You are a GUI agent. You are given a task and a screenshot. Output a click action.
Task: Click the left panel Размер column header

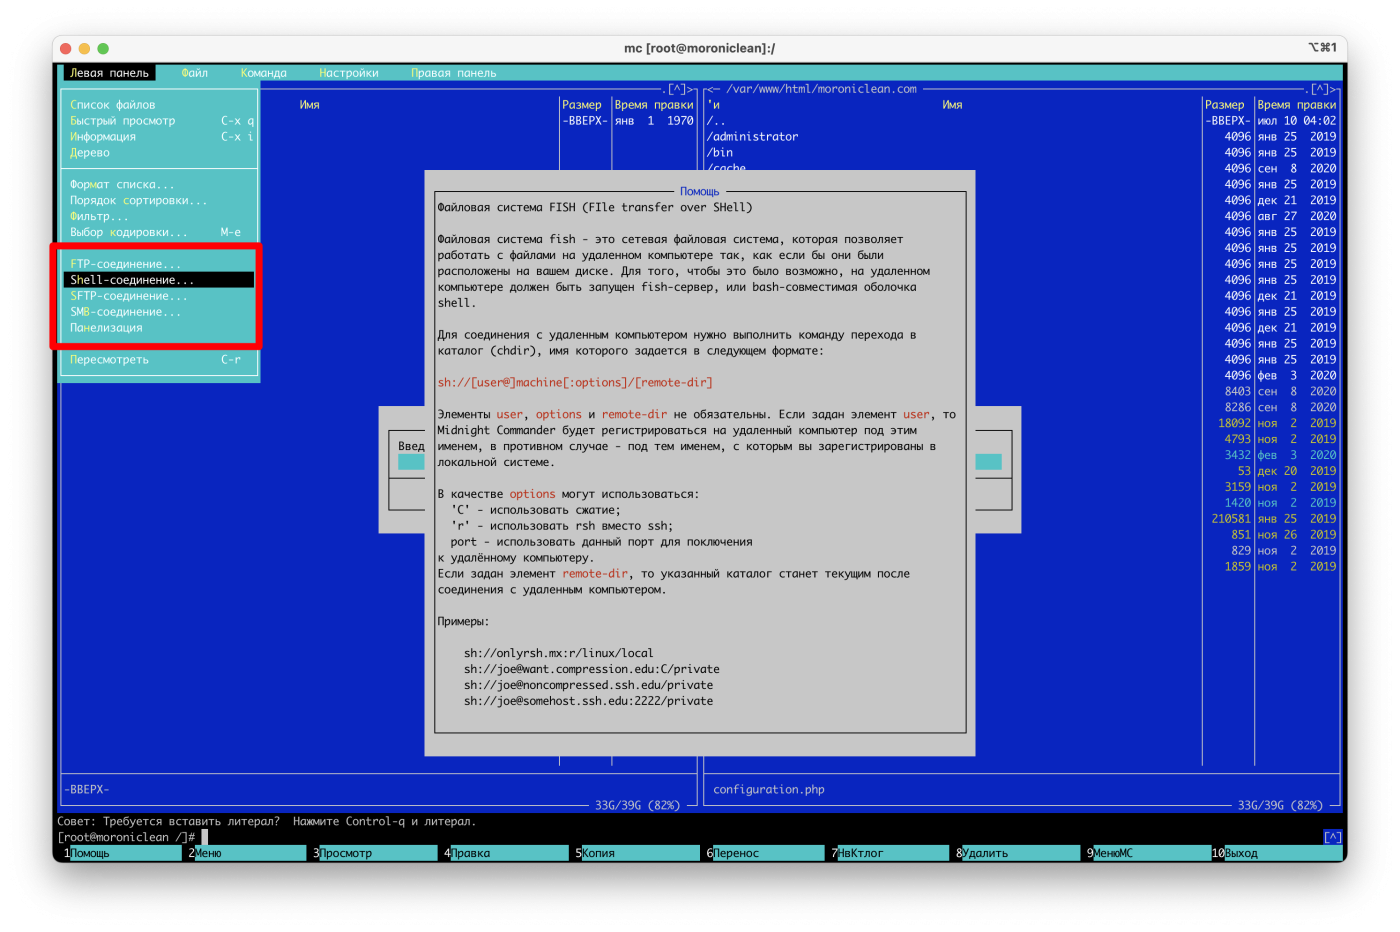tap(582, 105)
